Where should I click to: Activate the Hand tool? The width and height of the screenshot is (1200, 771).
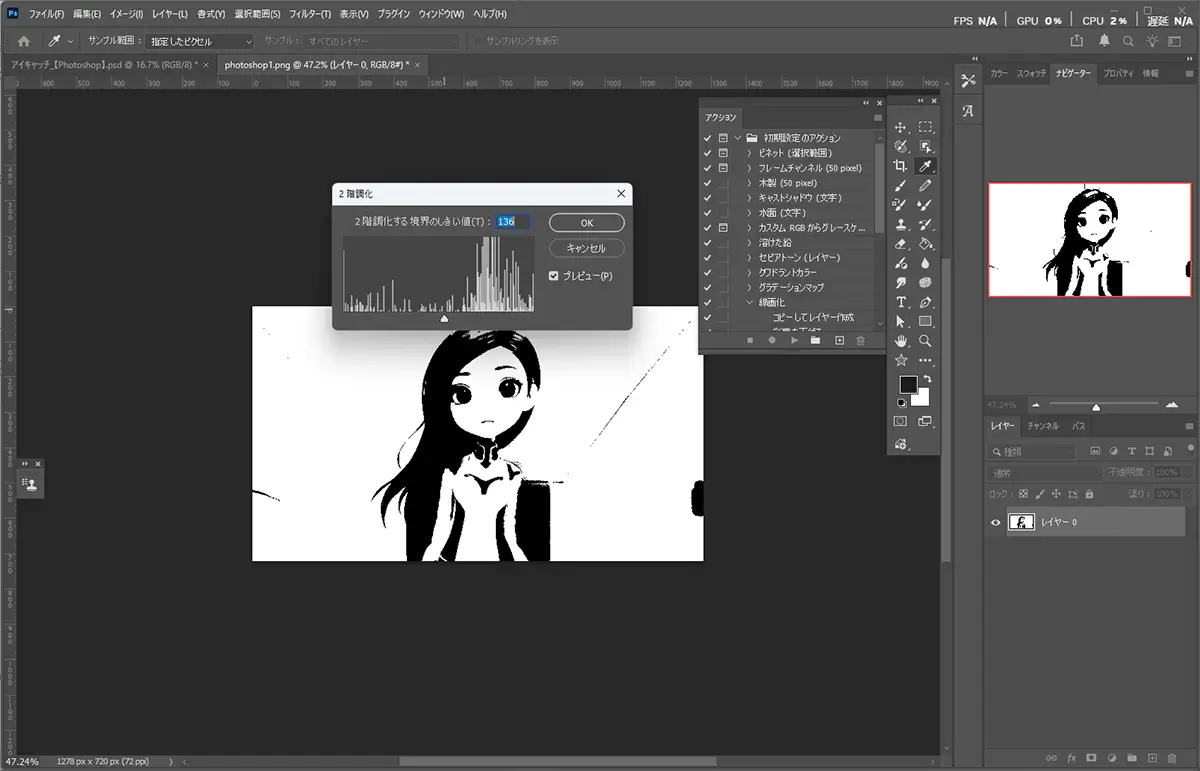click(901, 341)
